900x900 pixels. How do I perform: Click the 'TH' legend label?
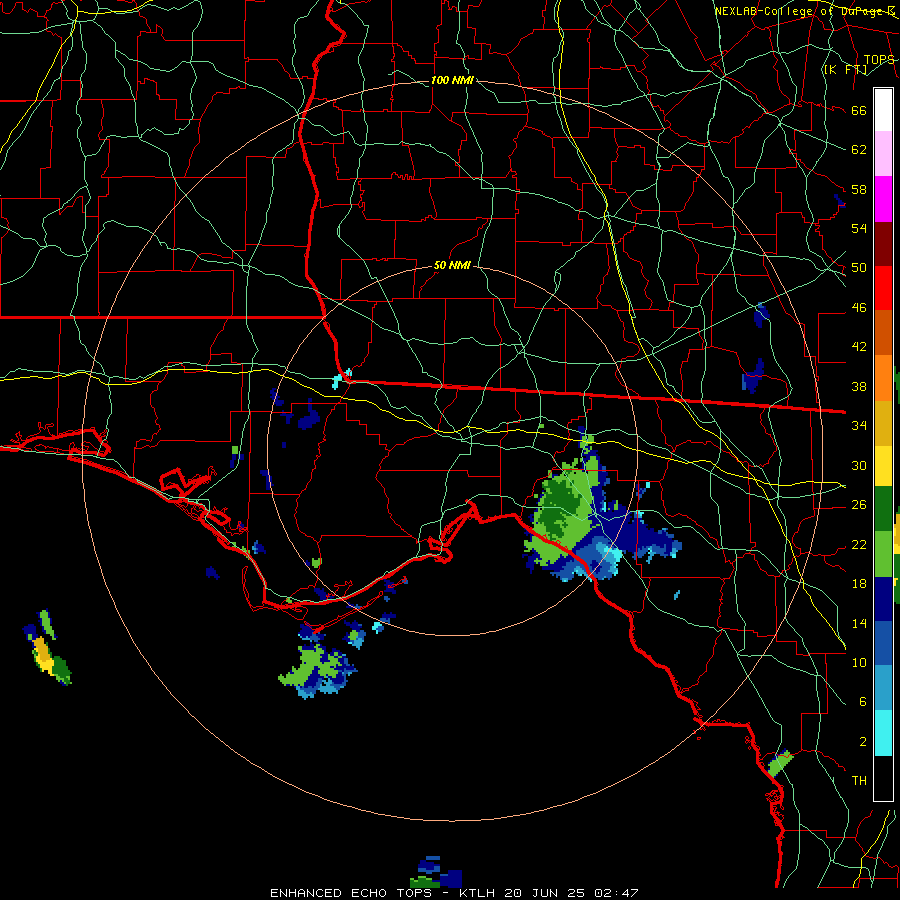(859, 780)
